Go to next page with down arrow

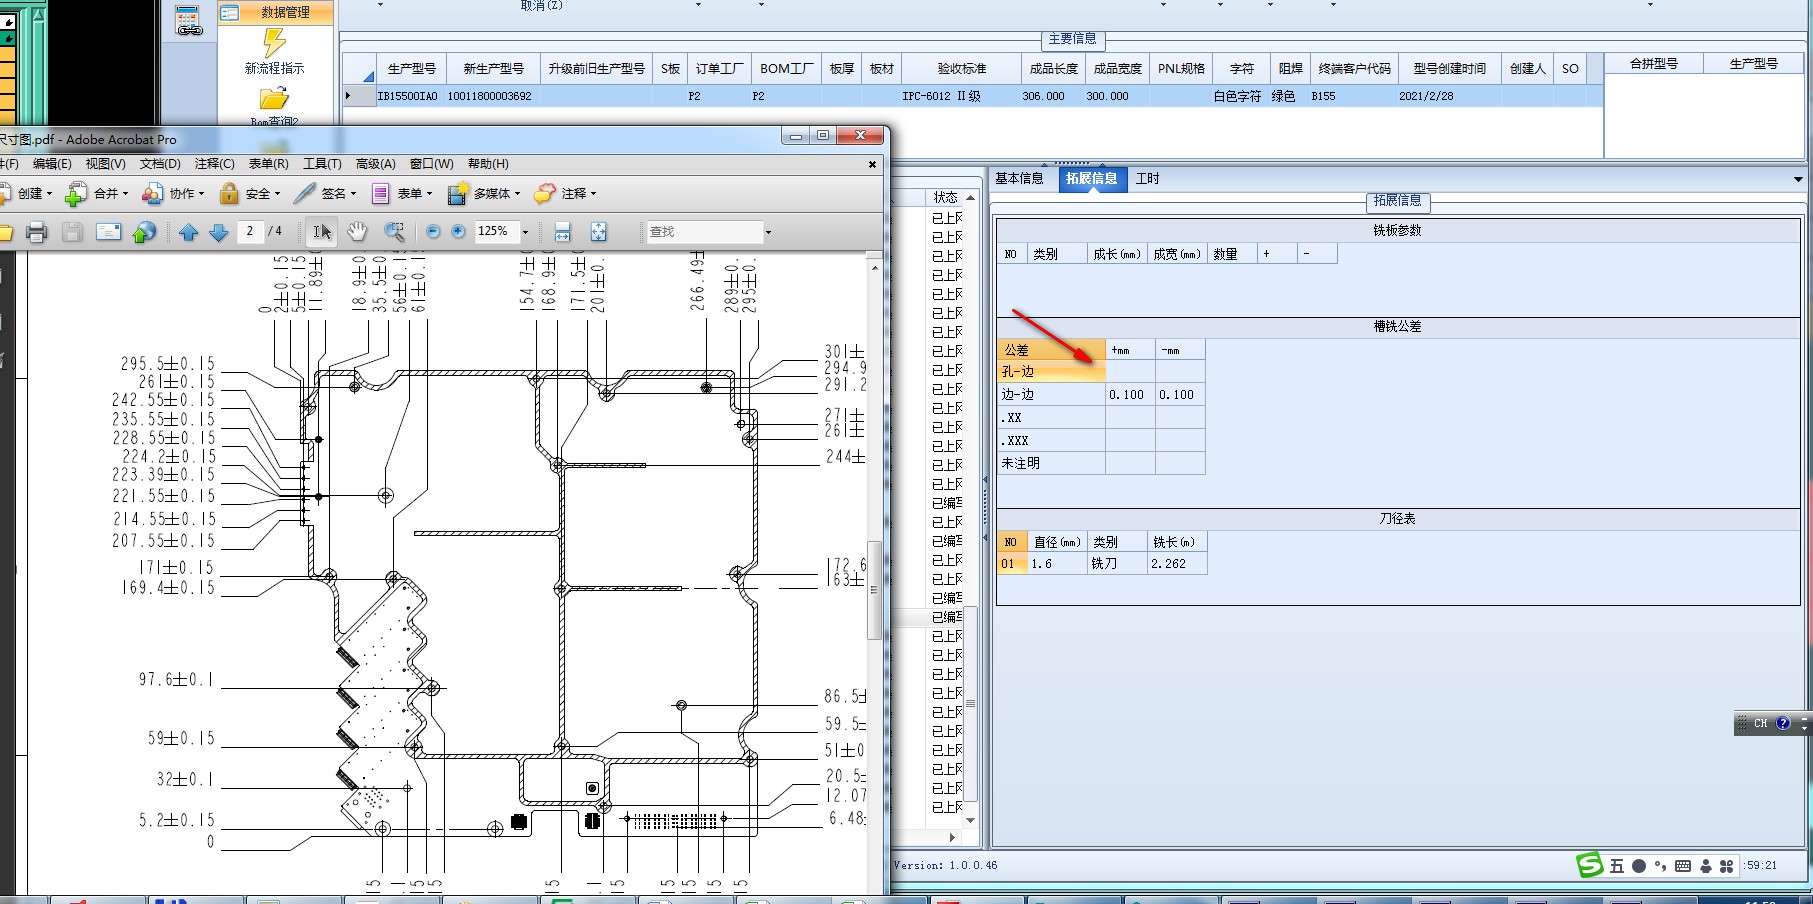click(x=219, y=232)
